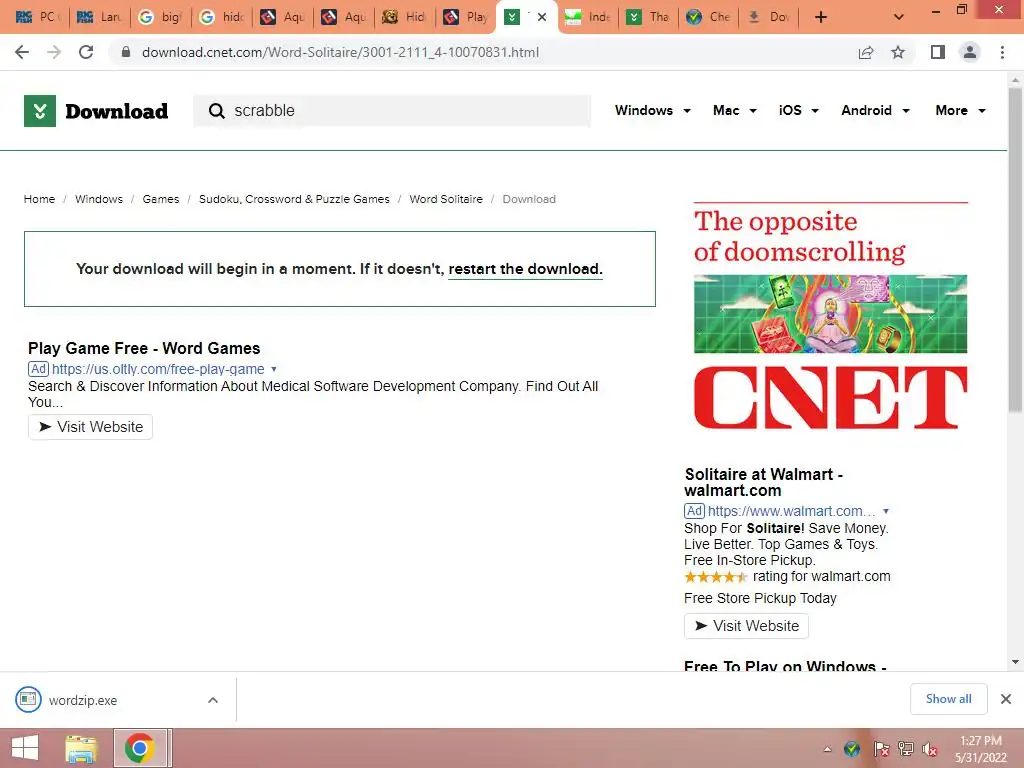The image size is (1024, 768).
Task: Open oltly ad options dropdown arrow
Action: [x=274, y=369]
